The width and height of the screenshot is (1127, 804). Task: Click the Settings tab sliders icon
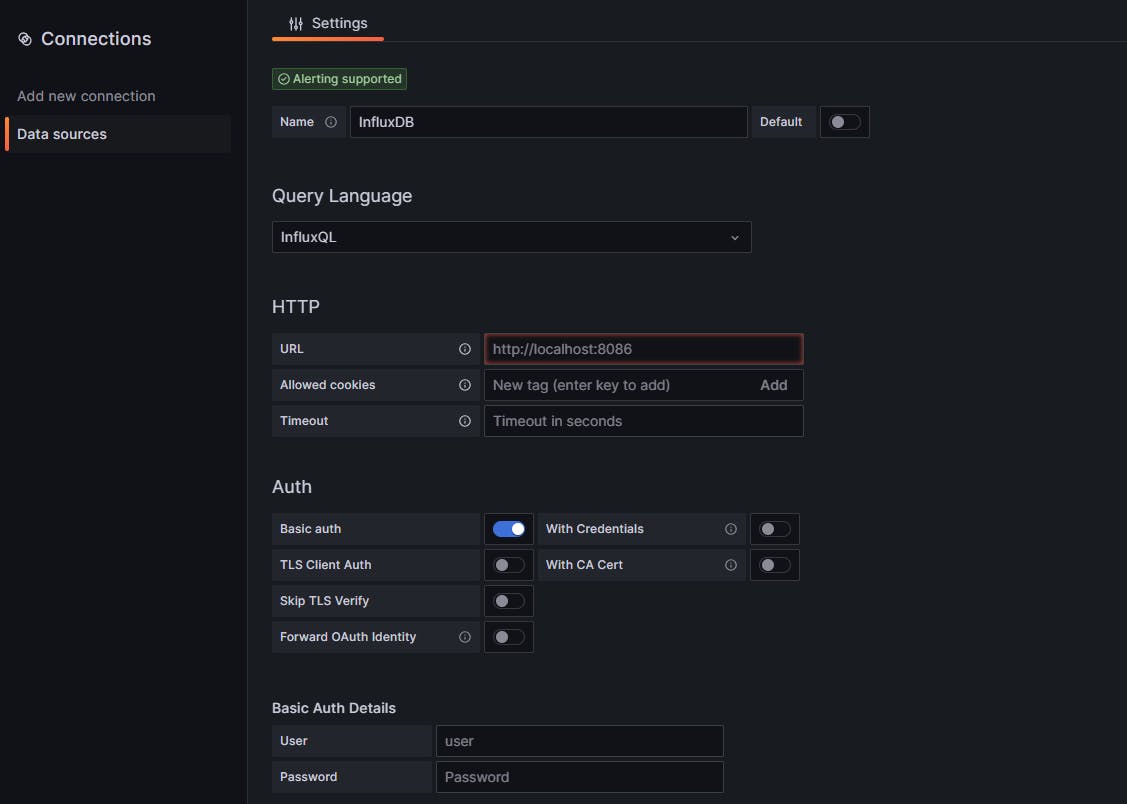click(x=295, y=24)
